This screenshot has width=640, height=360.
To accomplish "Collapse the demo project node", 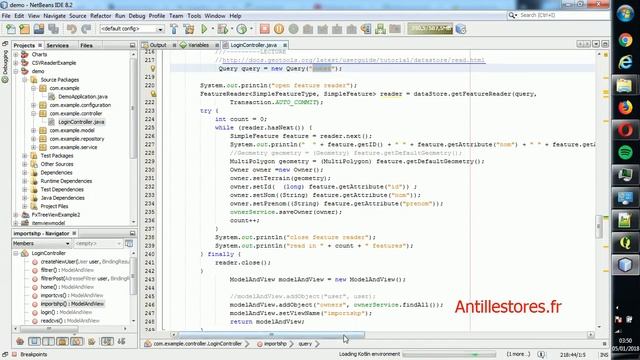I will click(x=16, y=71).
